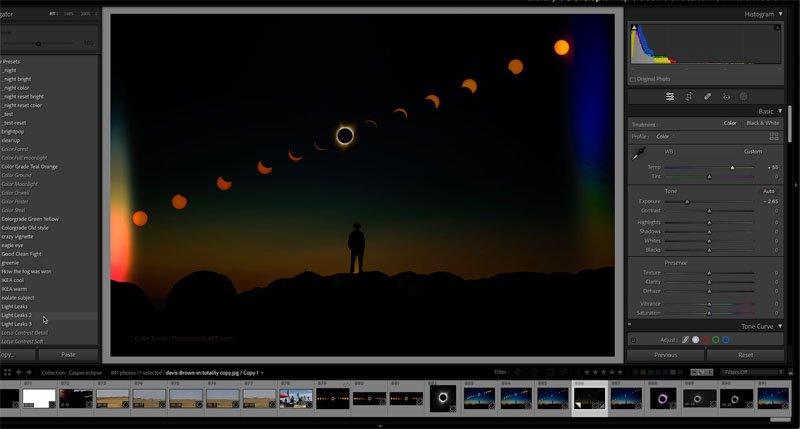Open the Profile Browser grid icon
The width and height of the screenshot is (800, 429).
(774, 136)
